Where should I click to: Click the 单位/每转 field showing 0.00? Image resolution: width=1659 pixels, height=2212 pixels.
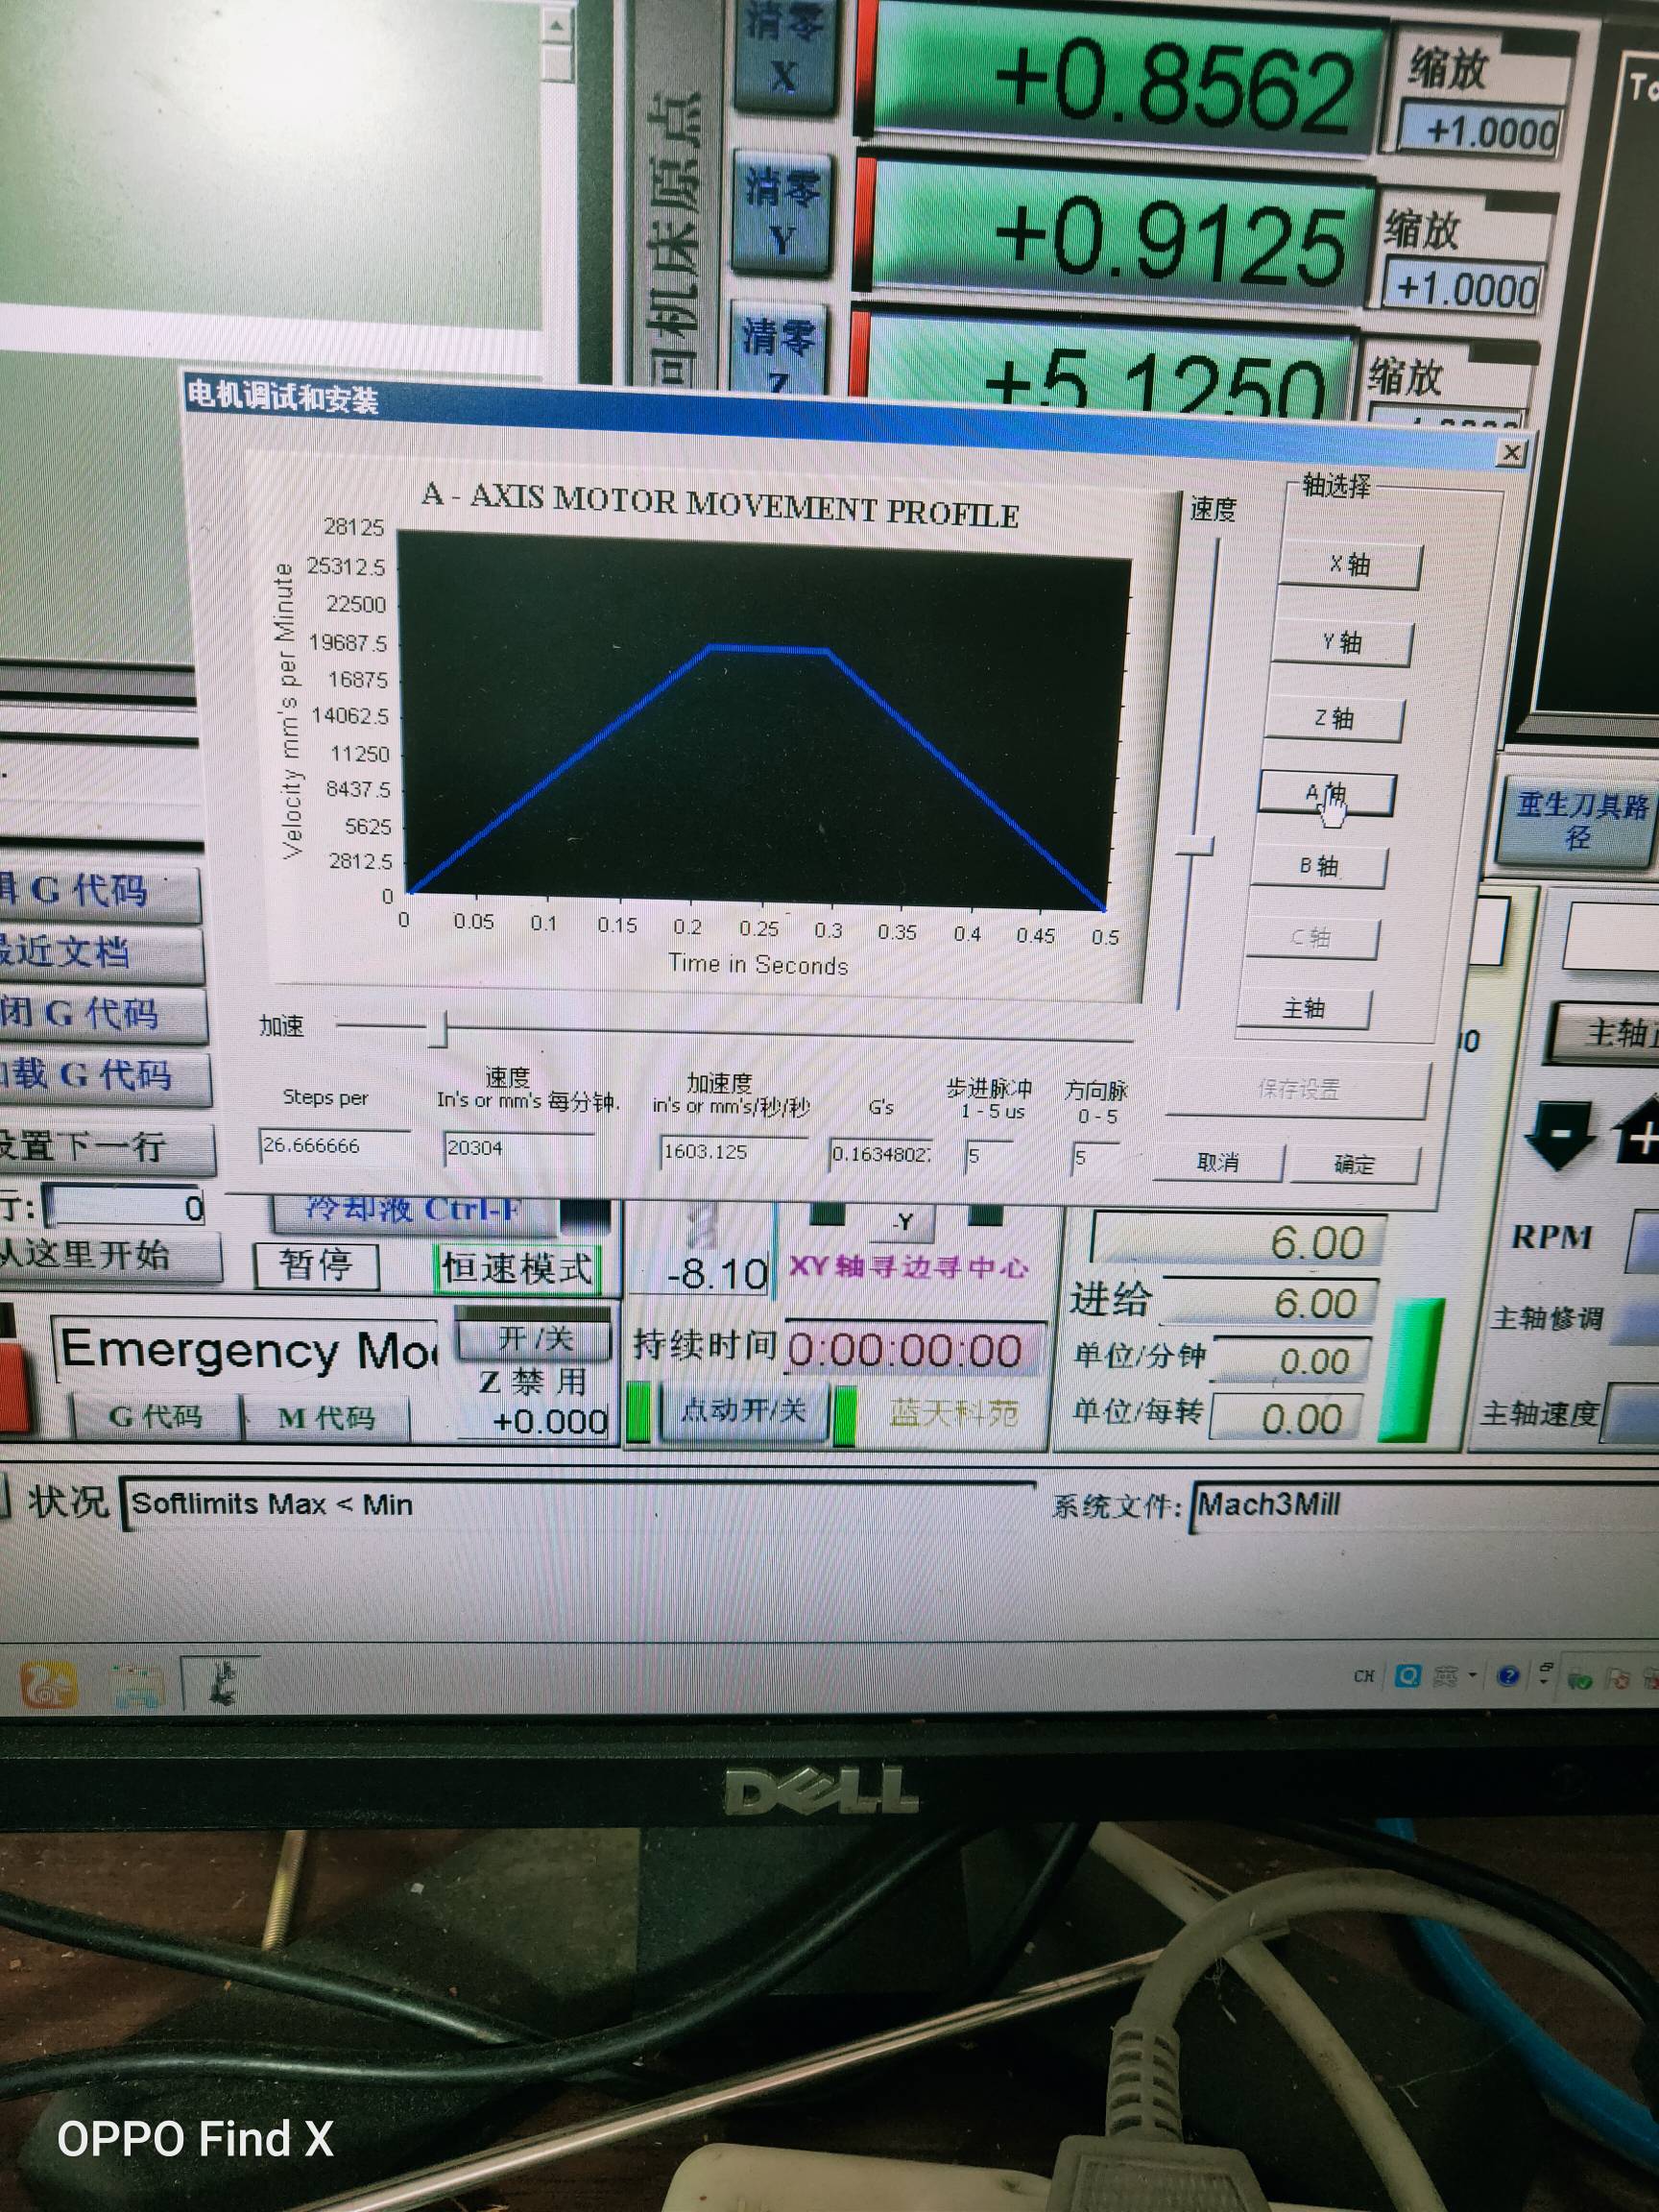[1287, 1417]
